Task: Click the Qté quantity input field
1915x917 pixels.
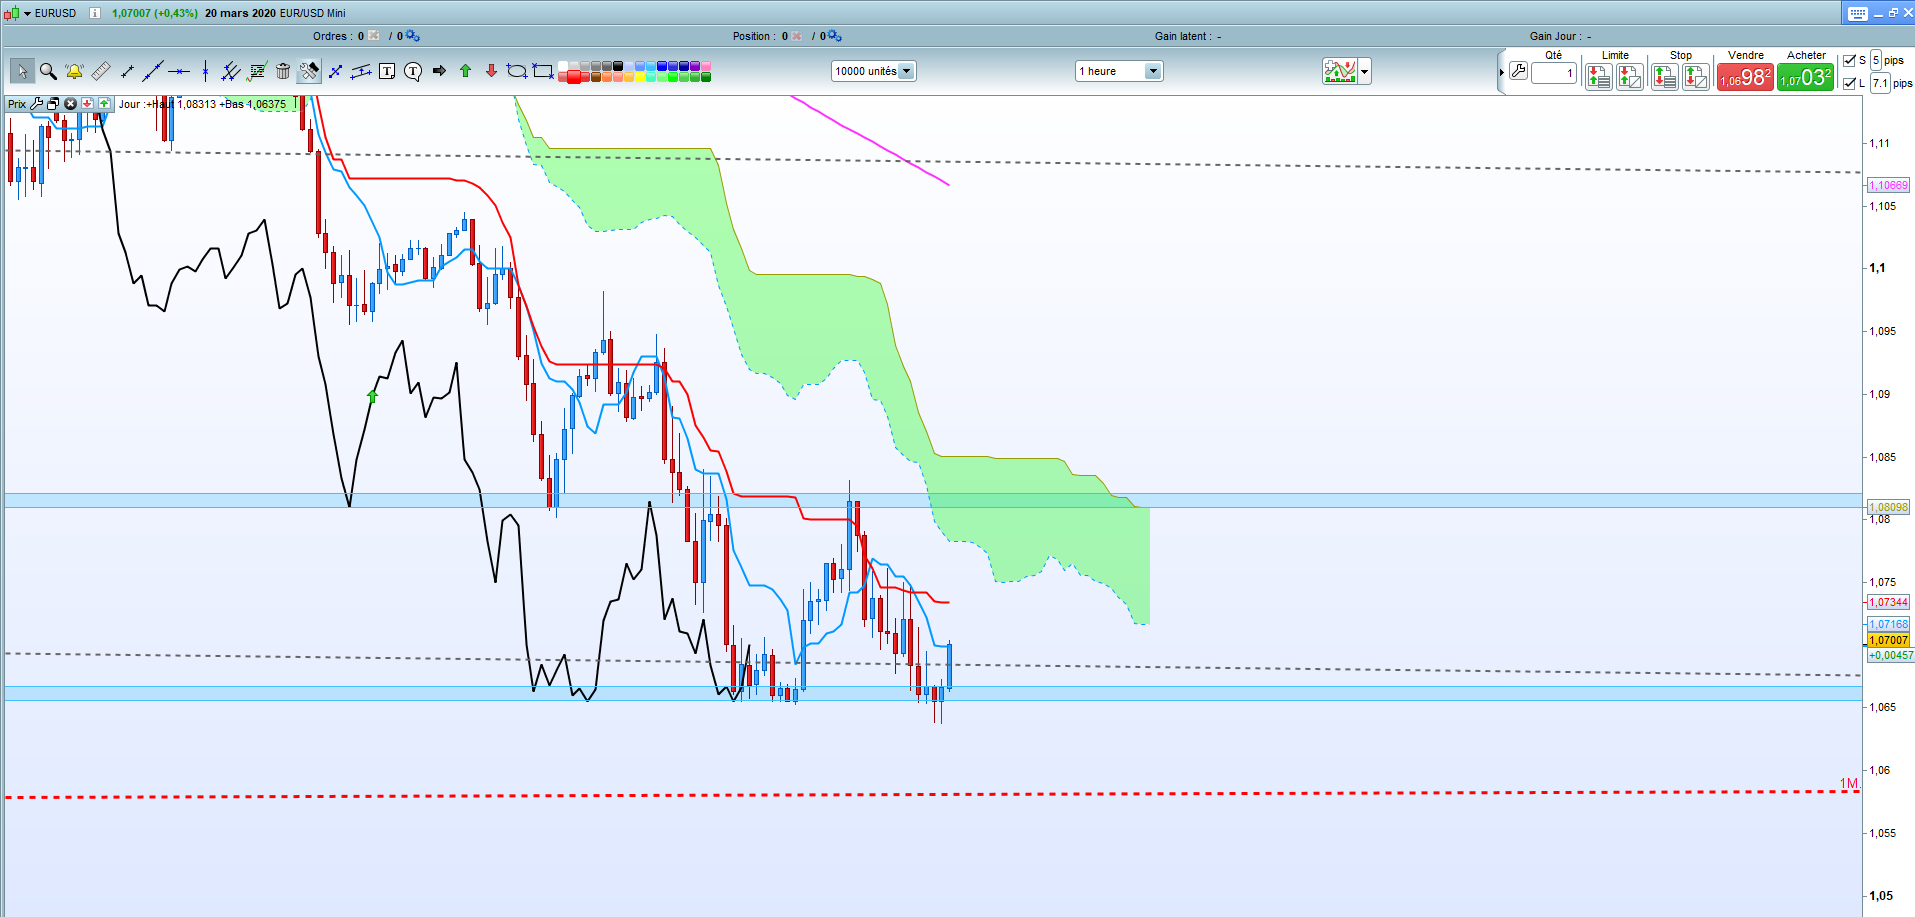Action: coord(1554,73)
